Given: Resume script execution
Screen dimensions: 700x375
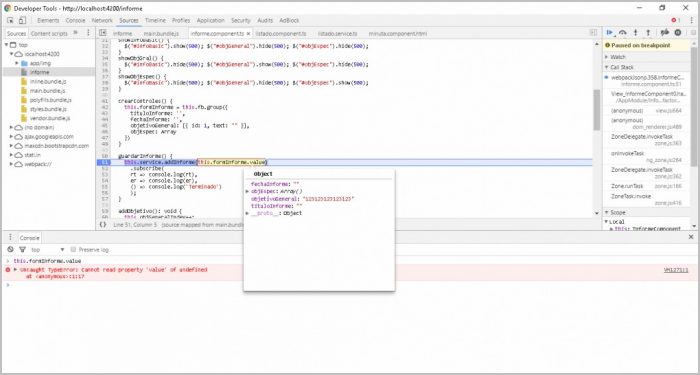Looking at the screenshot, I should click(609, 33).
